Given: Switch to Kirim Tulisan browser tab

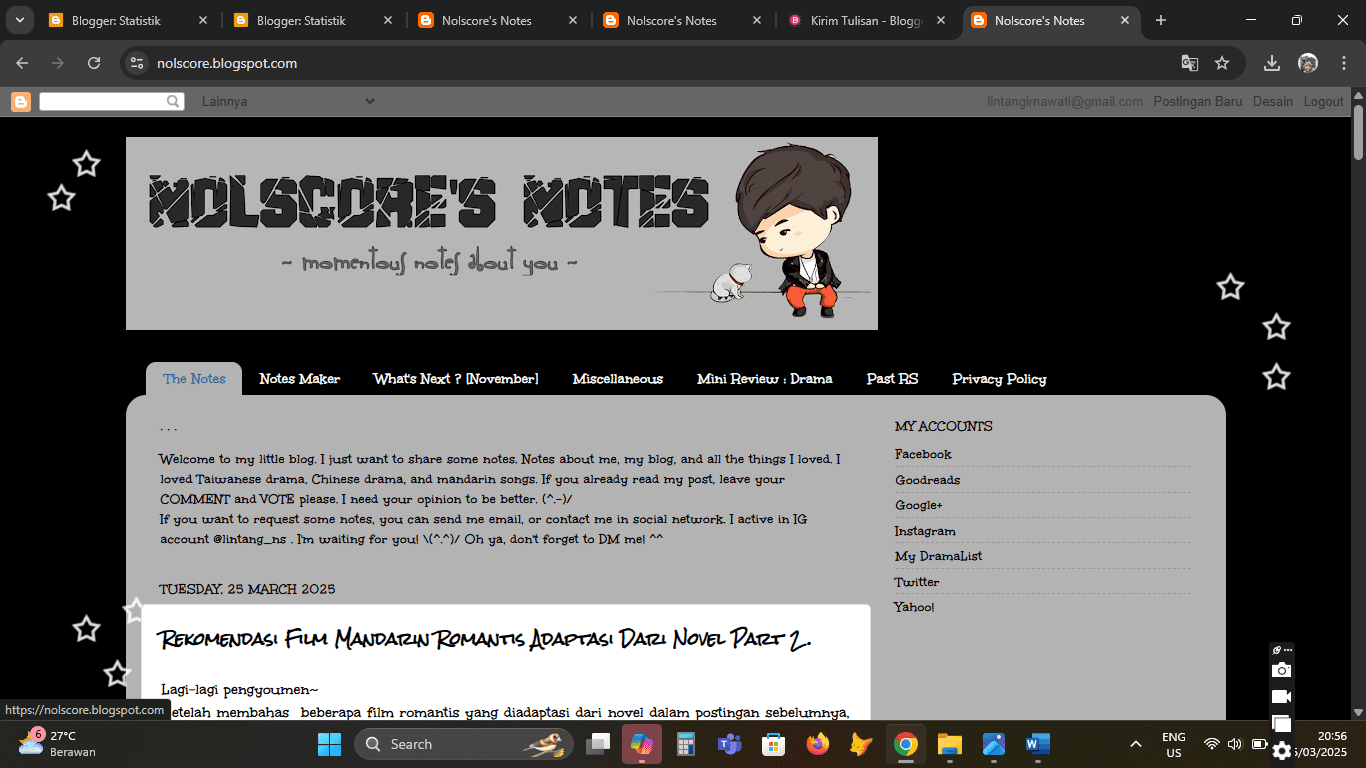Looking at the screenshot, I should [x=866, y=20].
